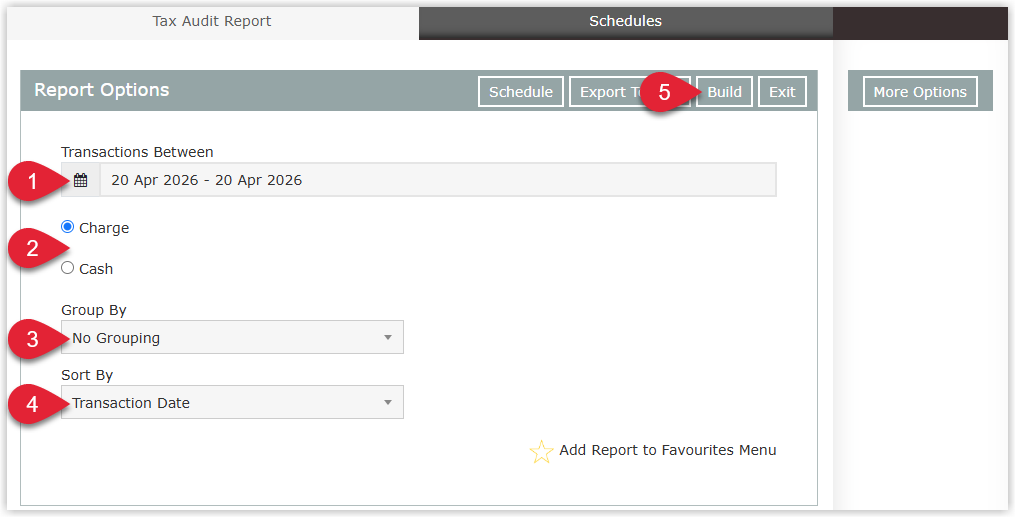1016x518 pixels.
Task: Open the calendar date picker icon
Action: [x=80, y=180]
